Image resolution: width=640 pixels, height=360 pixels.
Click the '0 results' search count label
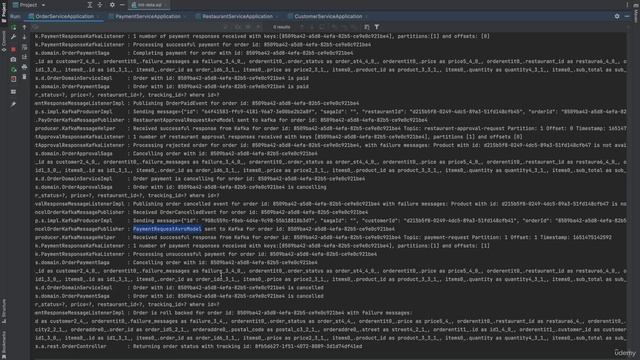pos(282,27)
